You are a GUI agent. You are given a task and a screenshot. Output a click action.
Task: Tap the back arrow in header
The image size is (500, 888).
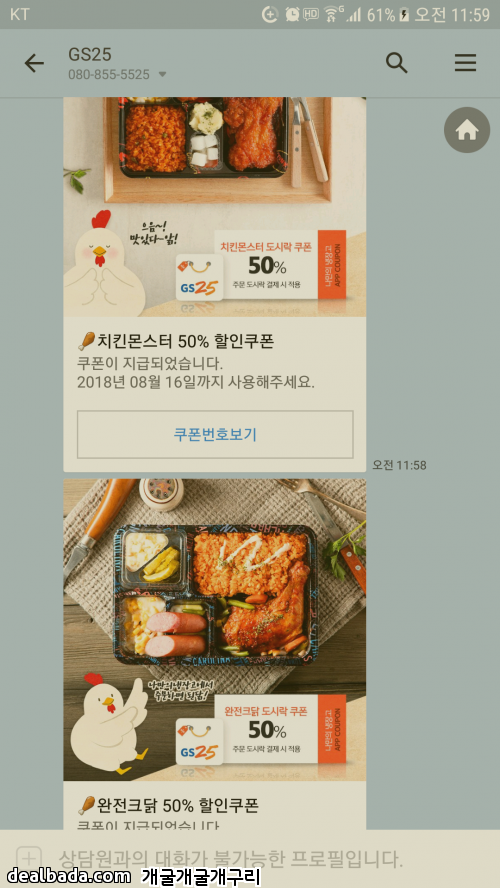[x=34, y=63]
